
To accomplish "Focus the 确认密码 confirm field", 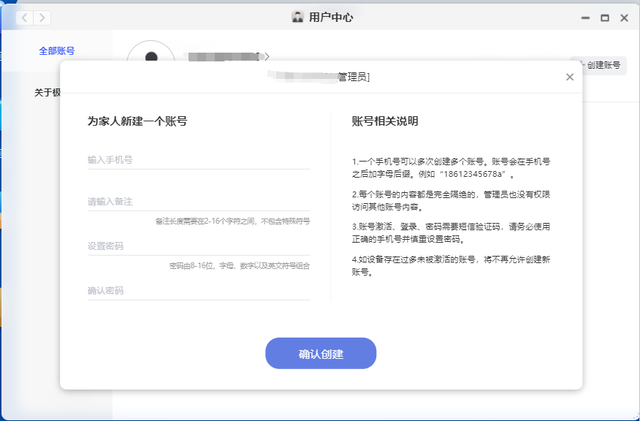I will (x=198, y=291).
